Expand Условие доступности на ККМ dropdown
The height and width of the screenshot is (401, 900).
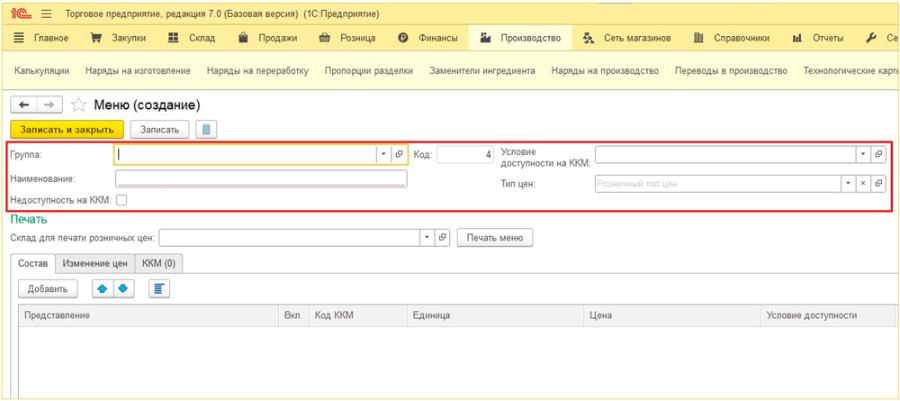[863, 154]
